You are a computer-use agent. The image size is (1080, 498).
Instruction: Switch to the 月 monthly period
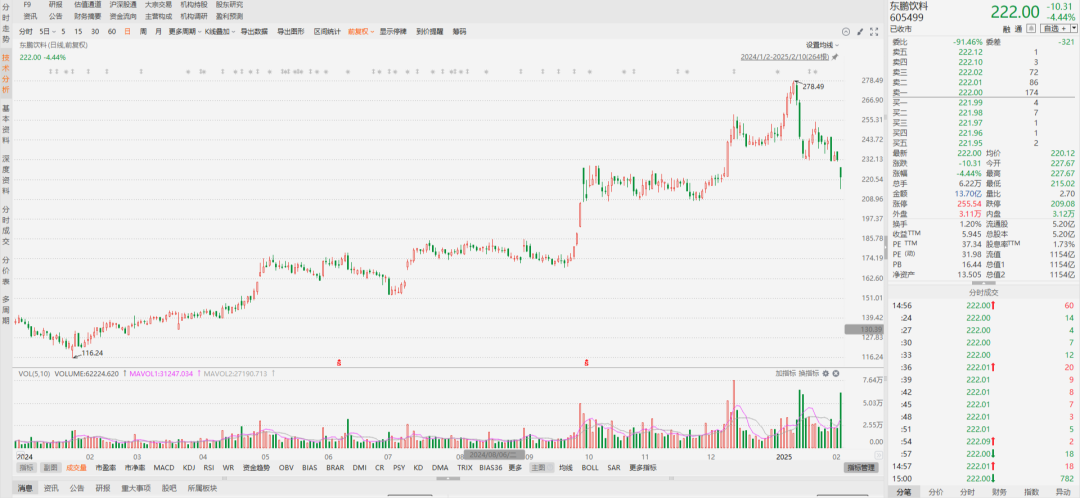(x=158, y=32)
